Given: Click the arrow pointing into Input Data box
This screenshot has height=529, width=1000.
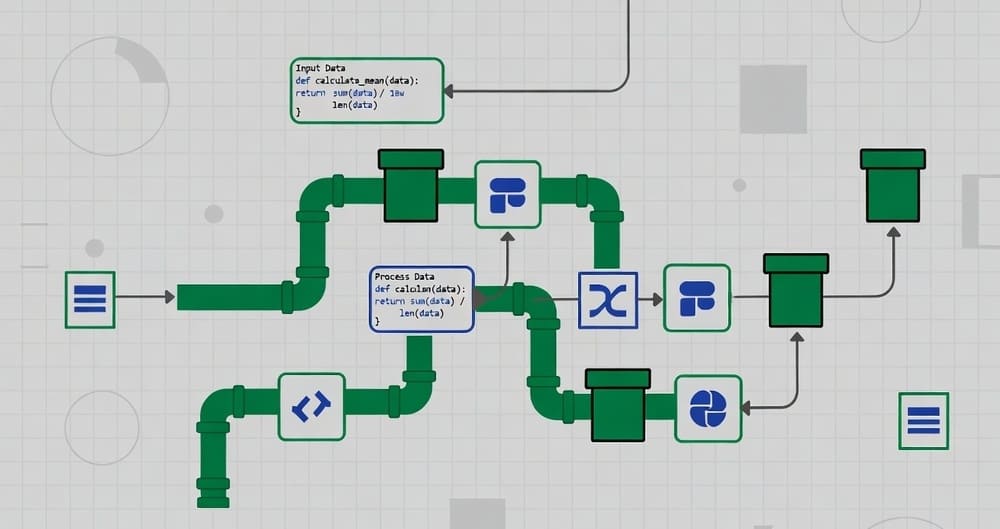Looking at the screenshot, I should [450, 90].
